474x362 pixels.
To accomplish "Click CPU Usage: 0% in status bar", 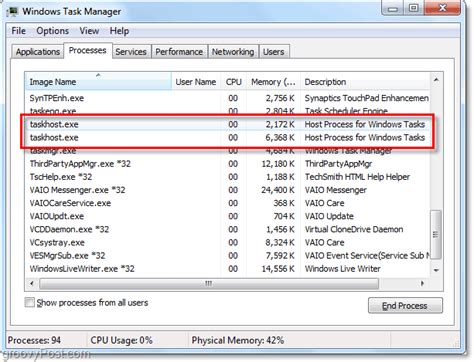I will coord(121,340).
